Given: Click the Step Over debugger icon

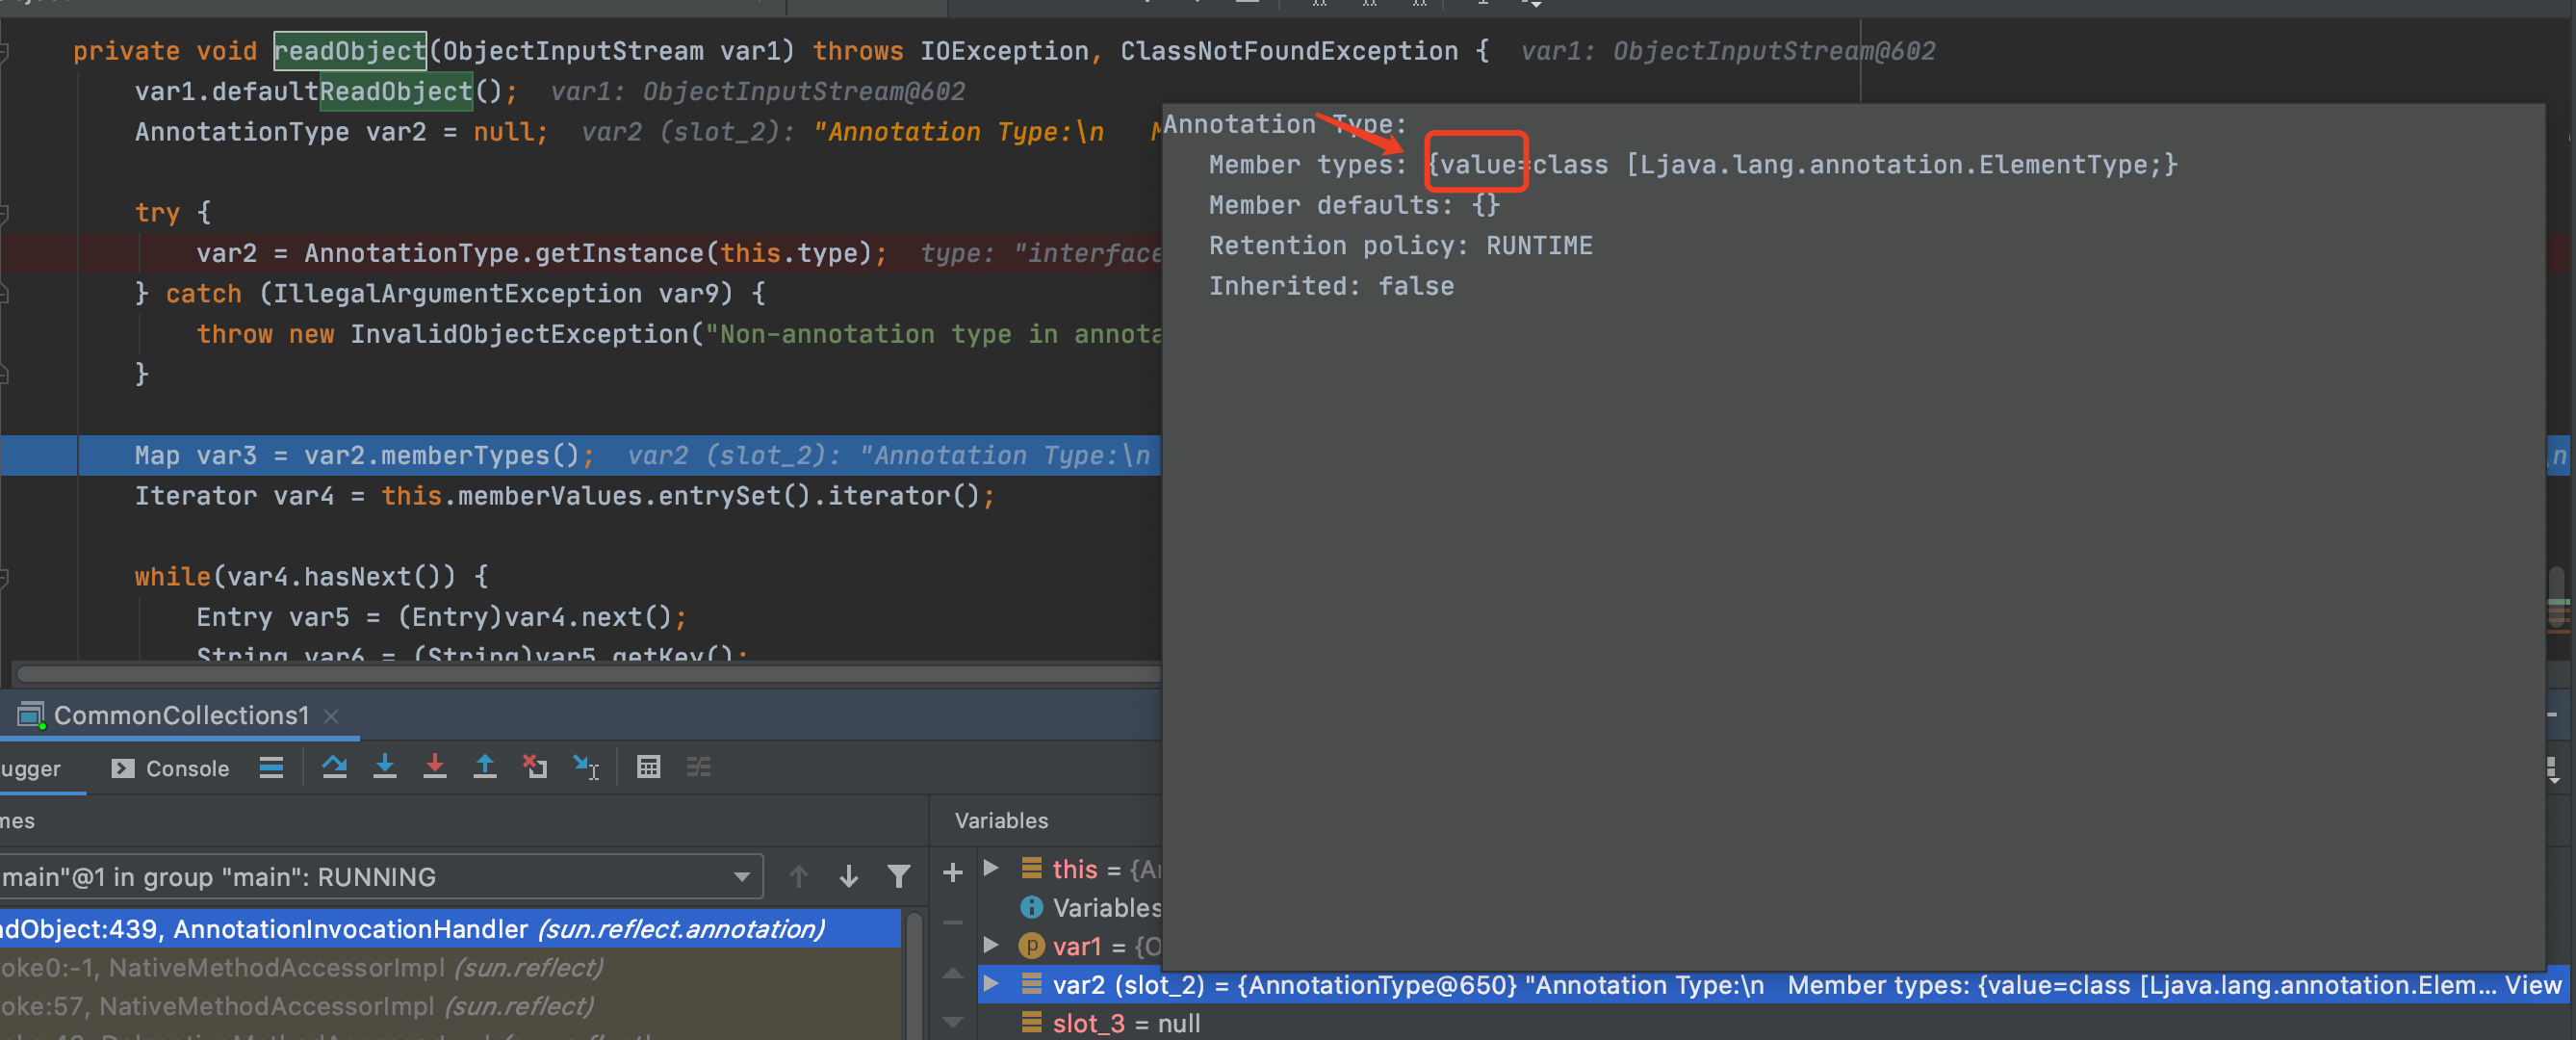Looking at the screenshot, I should (x=334, y=767).
